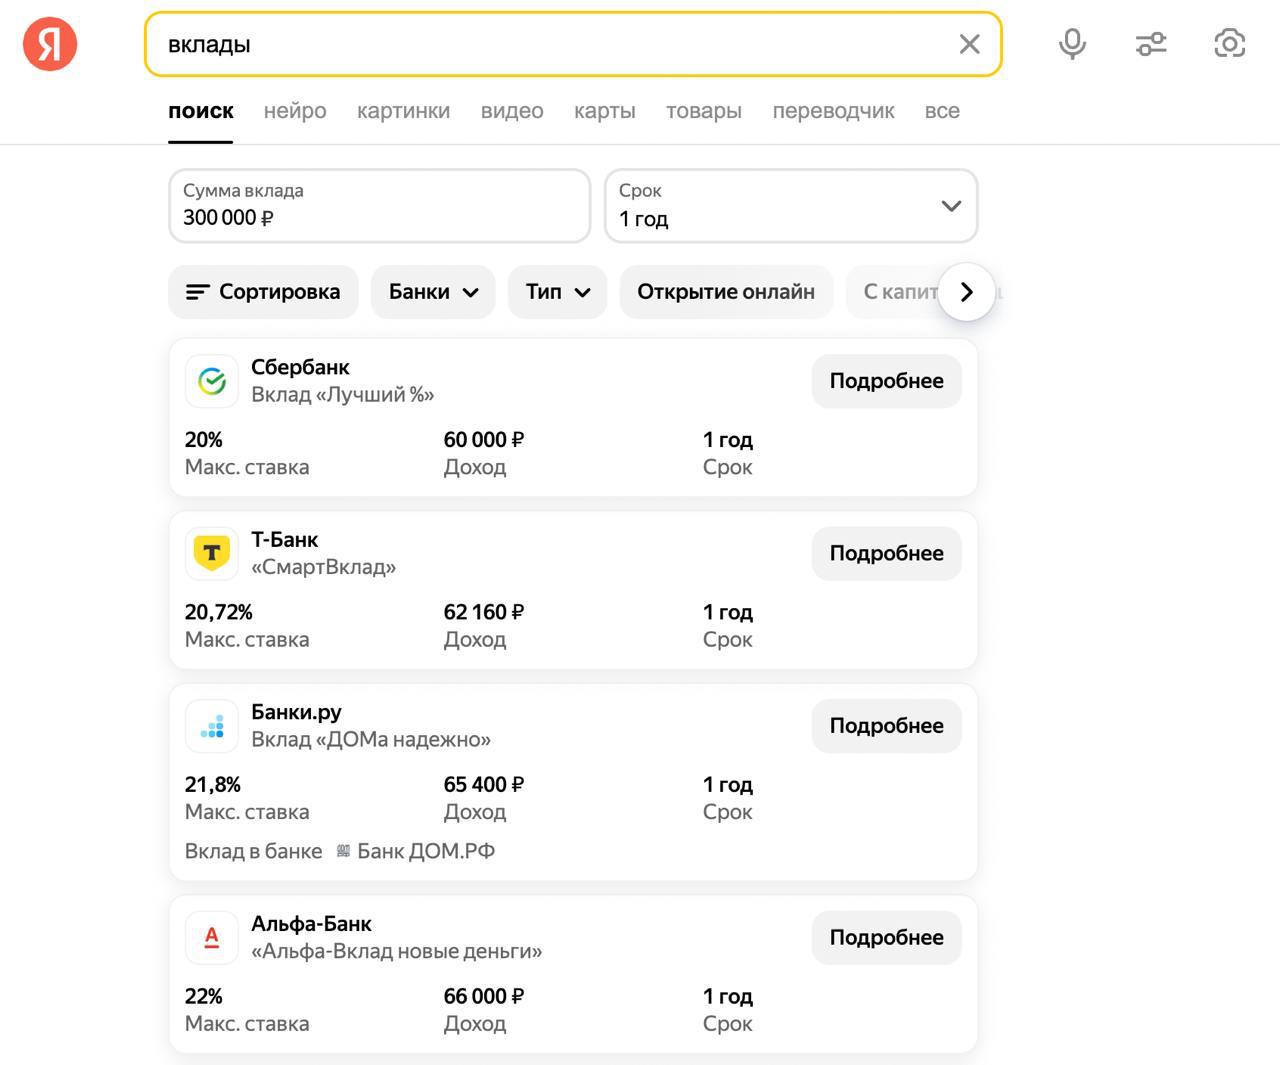Open the все tab

pyautogui.click(x=942, y=111)
